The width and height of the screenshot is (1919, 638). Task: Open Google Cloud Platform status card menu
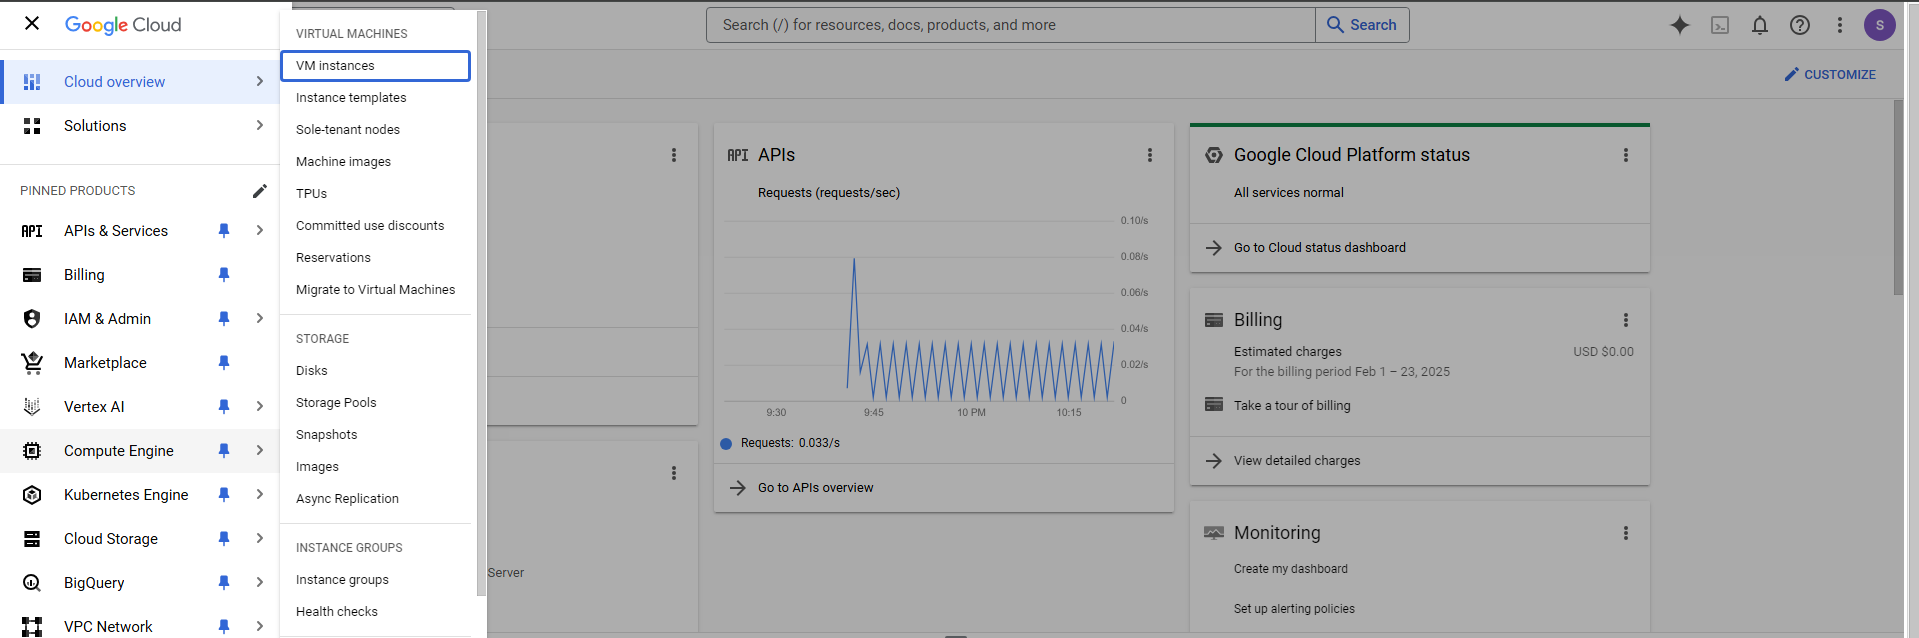point(1626,155)
